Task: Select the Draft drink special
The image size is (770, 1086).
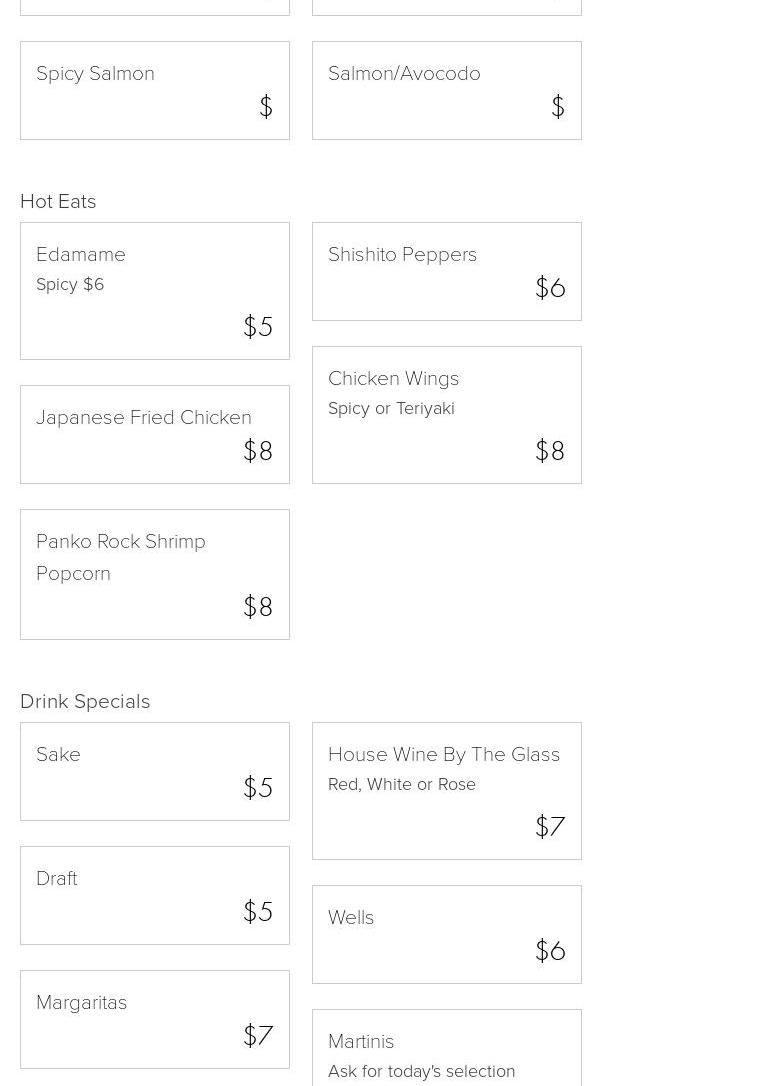Action: [x=155, y=895]
